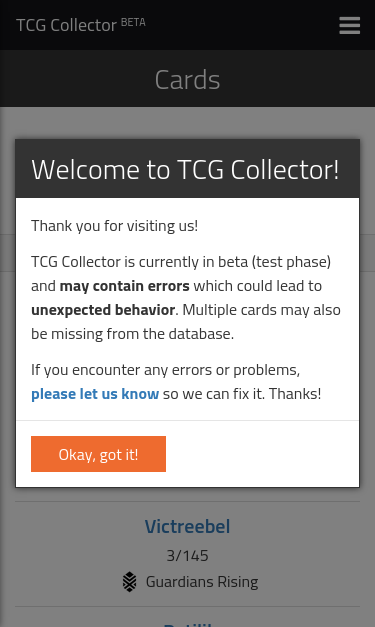Screen dimensions: 375x627
Task: Select the Guardians Rising set name
Action: (x=202, y=582)
